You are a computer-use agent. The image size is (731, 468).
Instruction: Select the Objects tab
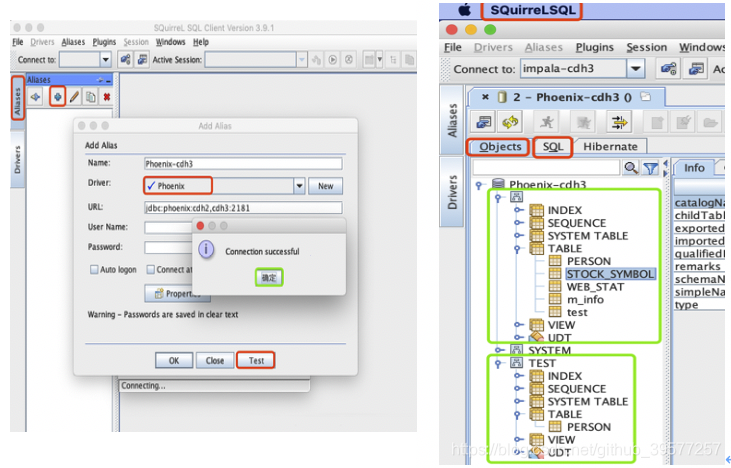click(499, 146)
